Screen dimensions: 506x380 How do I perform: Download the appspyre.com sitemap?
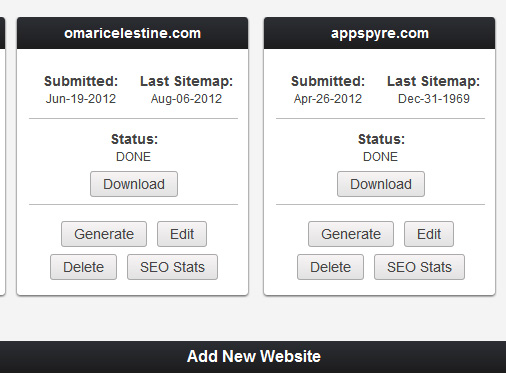[x=381, y=184]
